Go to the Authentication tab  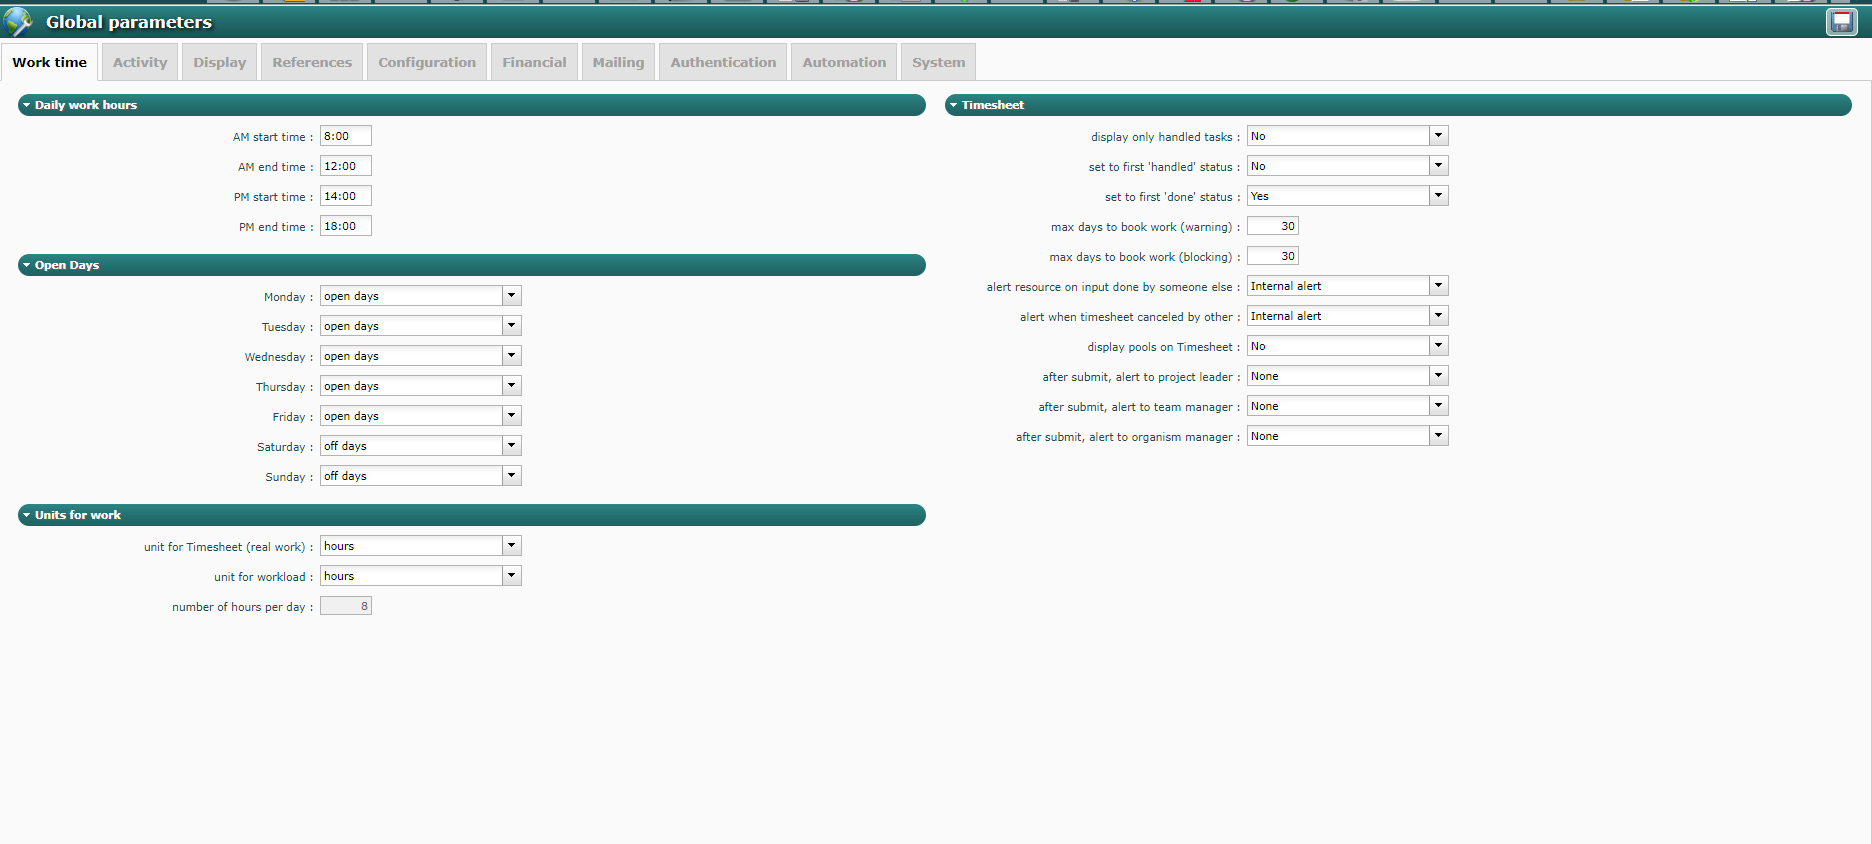pos(723,62)
